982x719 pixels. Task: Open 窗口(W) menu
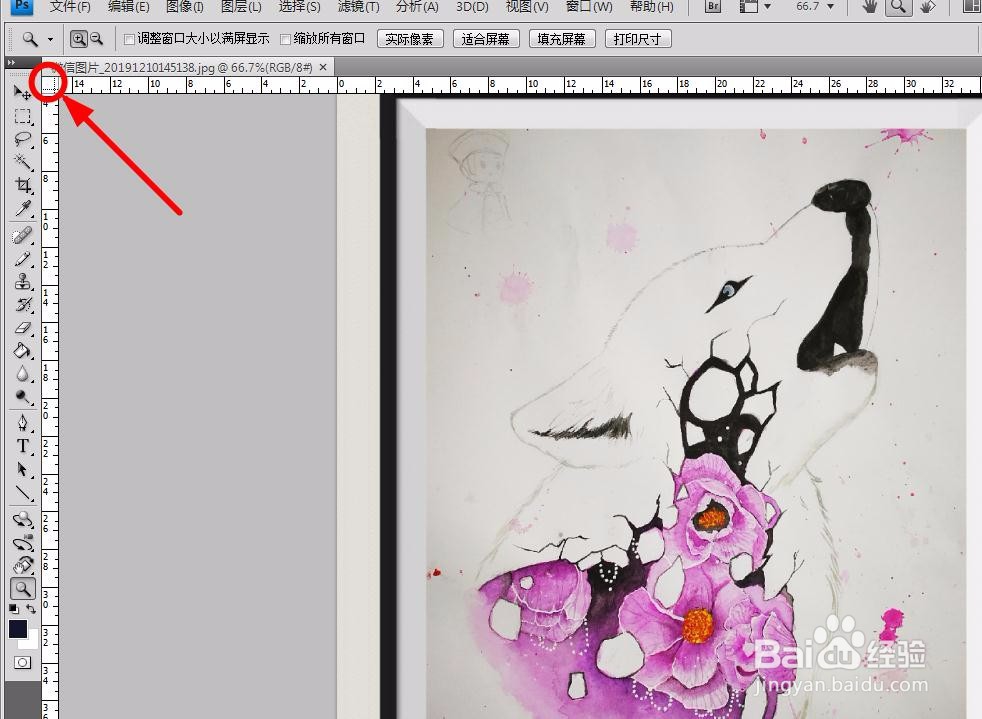[x=589, y=7]
